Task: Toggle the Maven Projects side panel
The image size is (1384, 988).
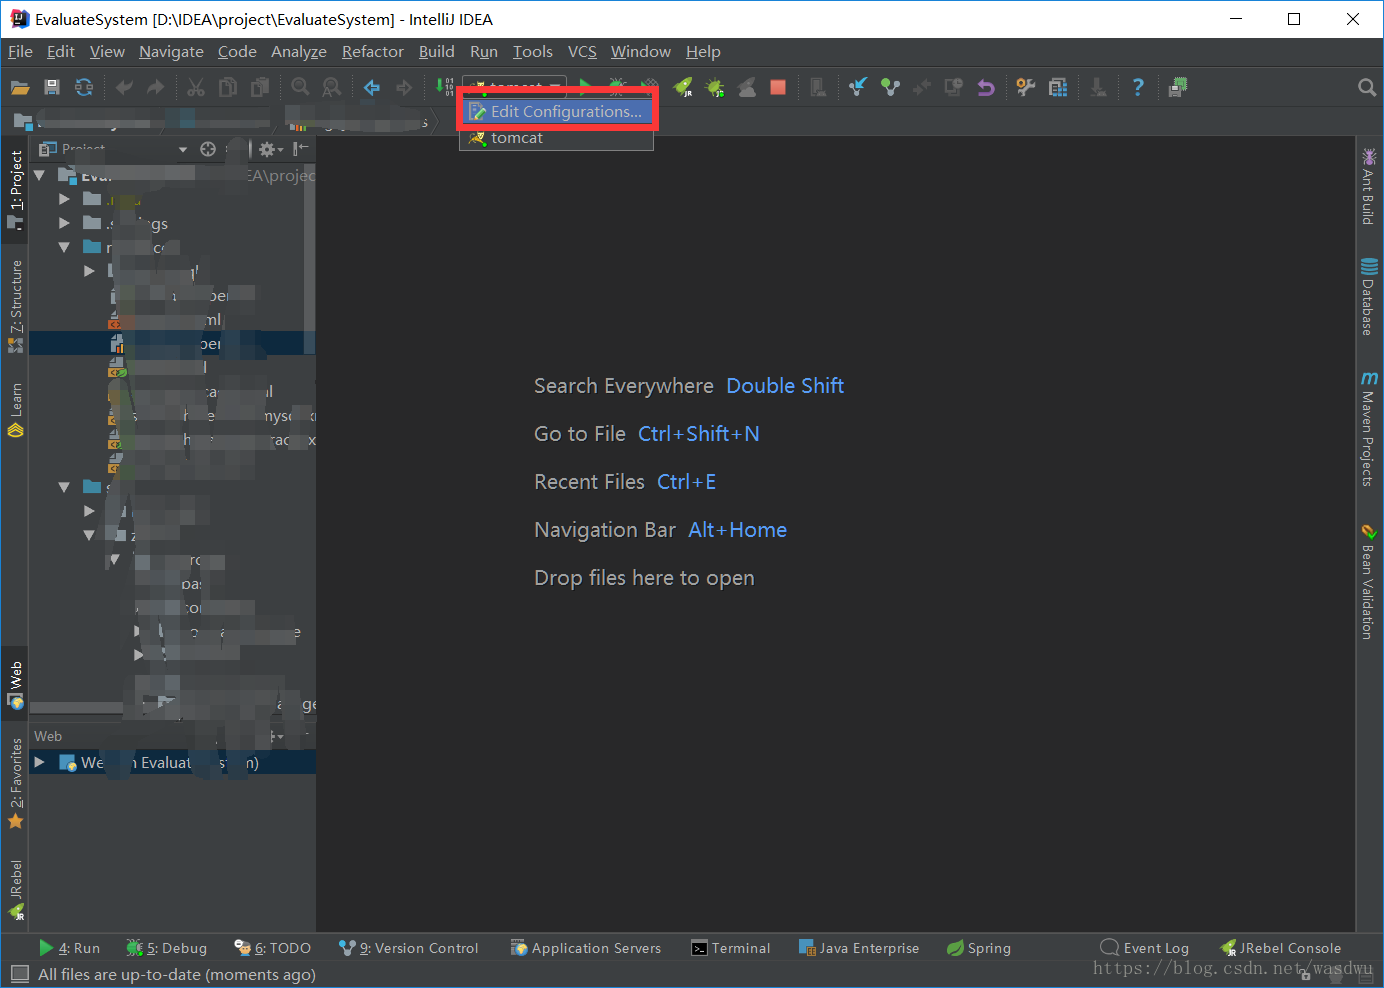Action: [x=1368, y=428]
